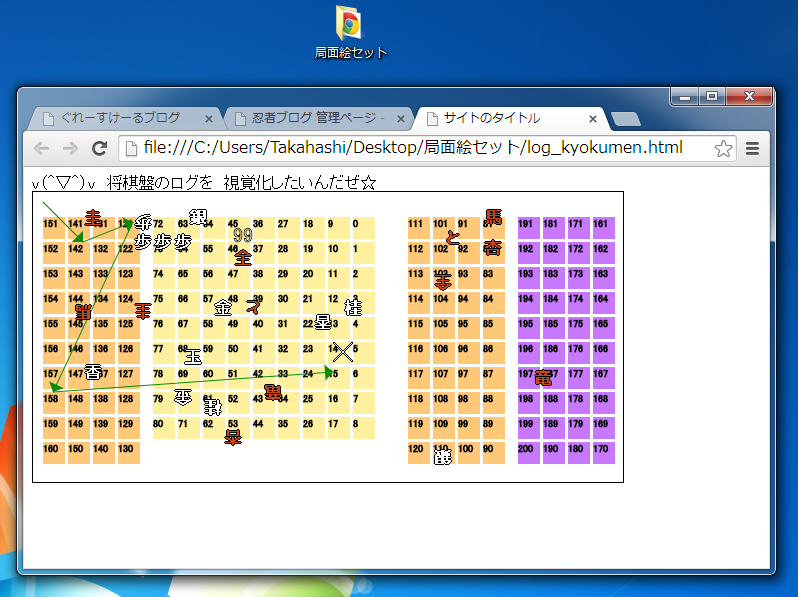Click the X mark near cell 14
Viewport: 798px width, 597px height.
coord(343,352)
